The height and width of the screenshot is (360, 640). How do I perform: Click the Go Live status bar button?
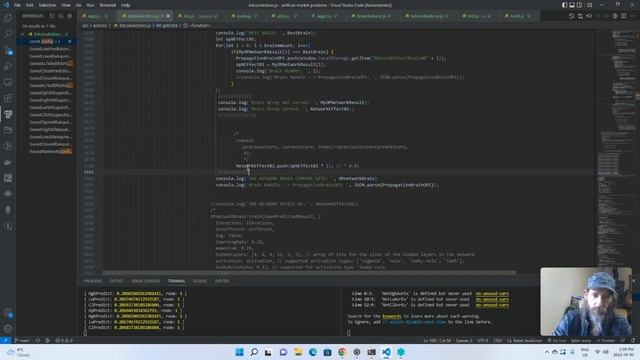[557, 340]
